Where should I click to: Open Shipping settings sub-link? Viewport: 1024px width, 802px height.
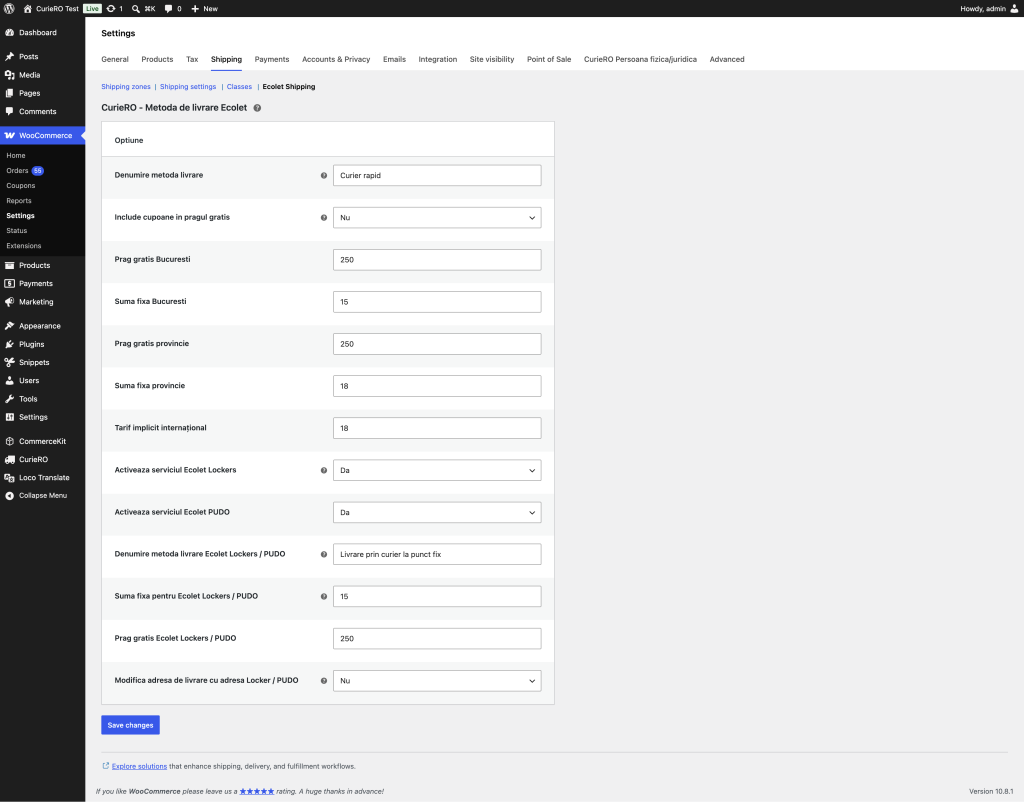click(x=188, y=87)
